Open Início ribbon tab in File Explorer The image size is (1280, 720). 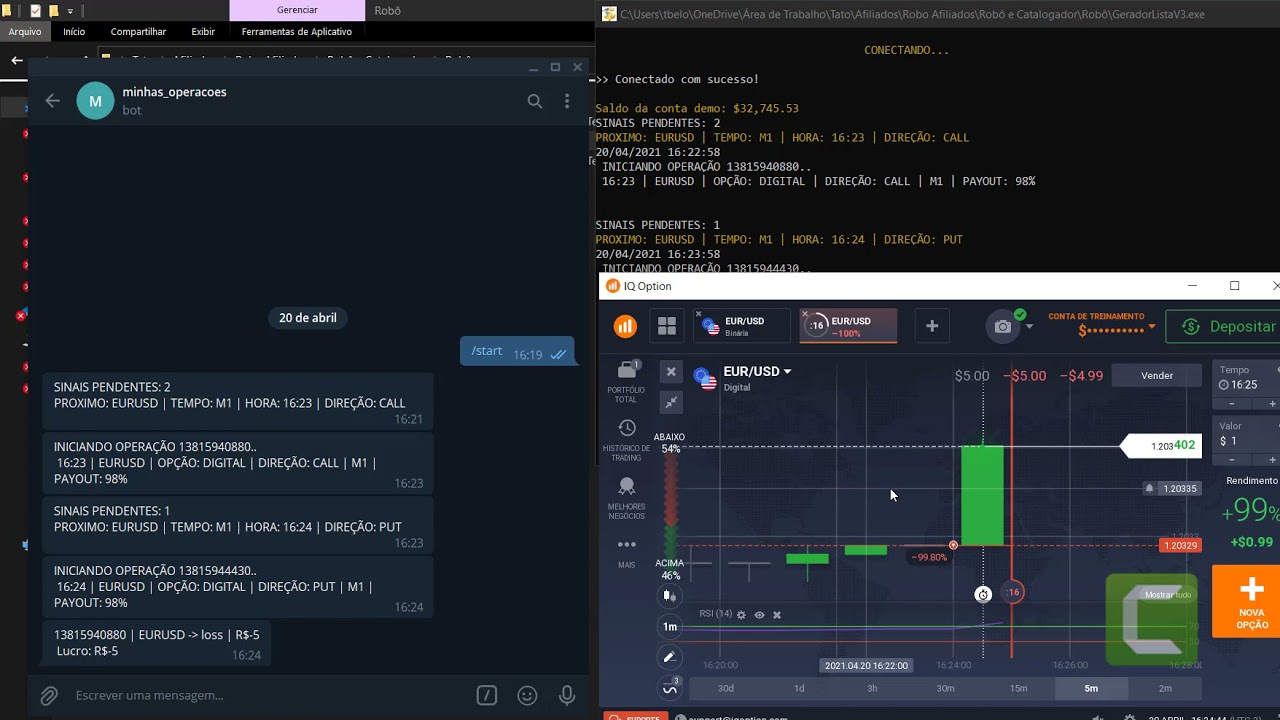[74, 32]
